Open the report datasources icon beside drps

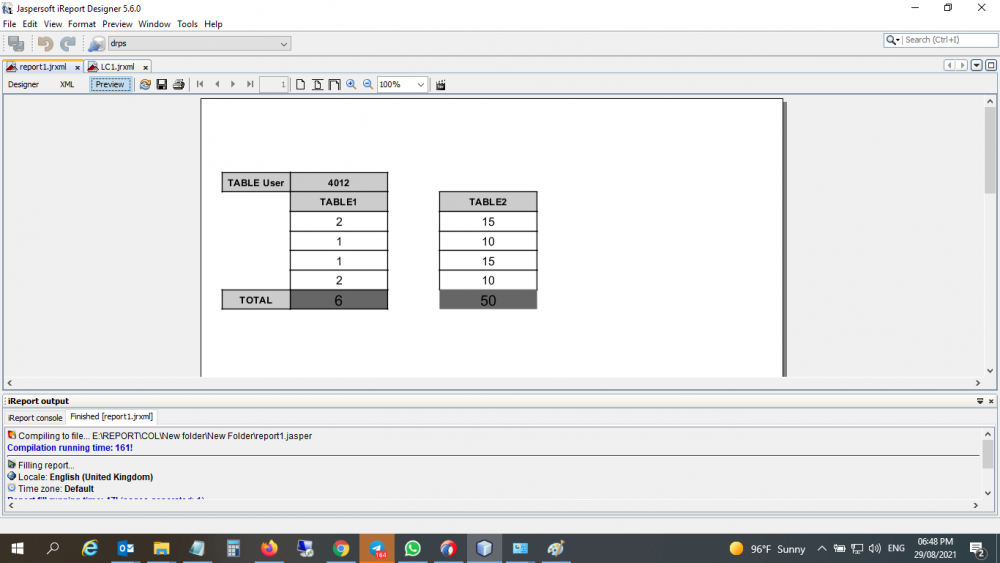[x=96, y=43]
